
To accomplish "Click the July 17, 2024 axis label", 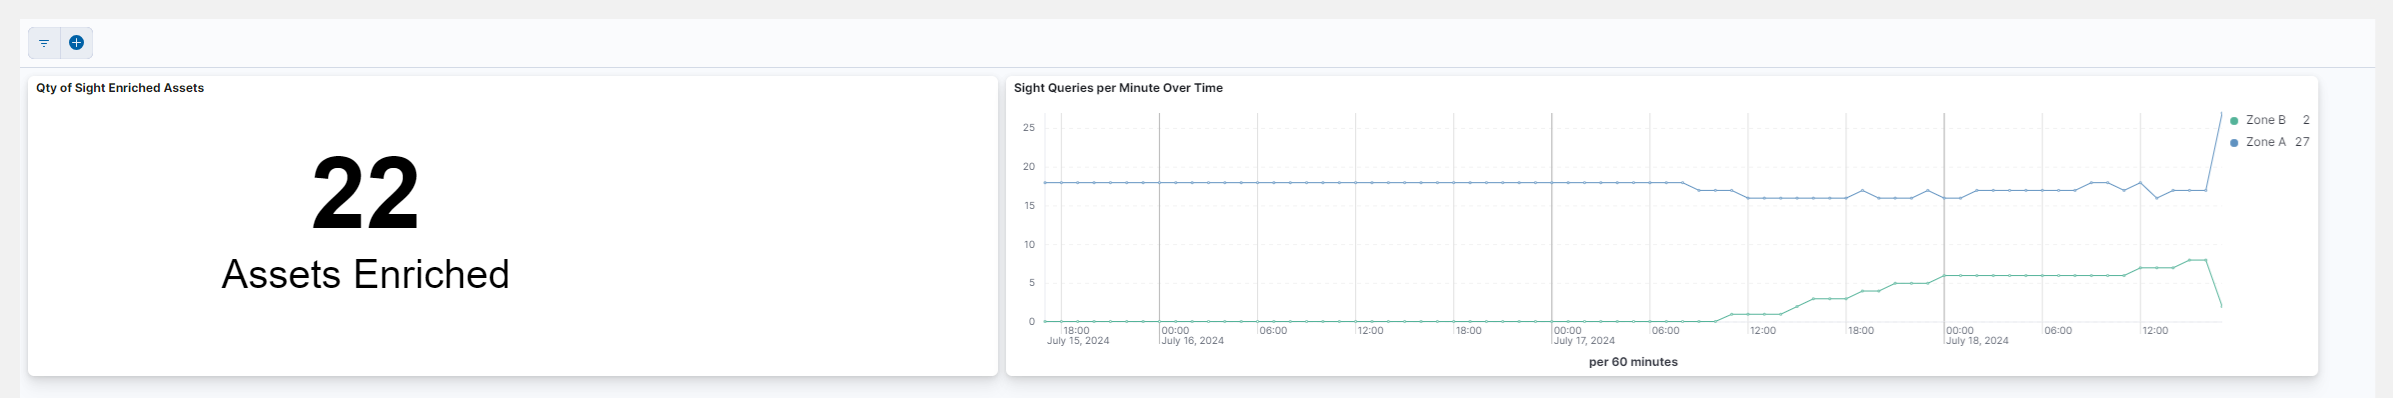I will click(1585, 341).
